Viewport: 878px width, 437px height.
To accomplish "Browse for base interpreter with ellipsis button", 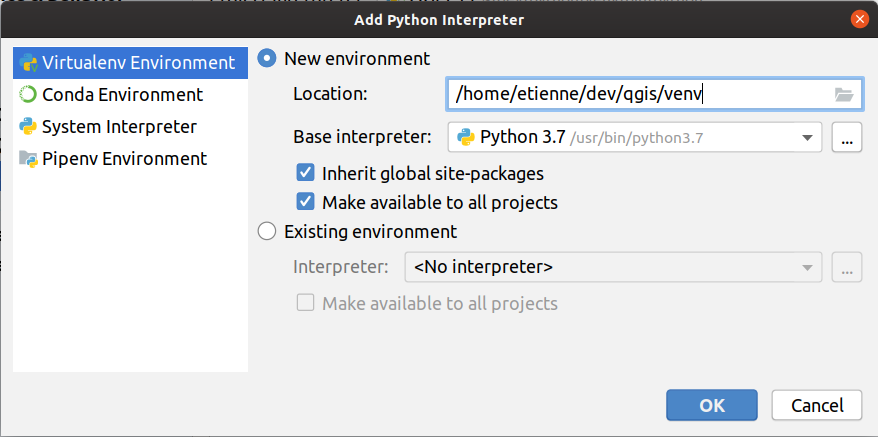I will (x=846, y=137).
